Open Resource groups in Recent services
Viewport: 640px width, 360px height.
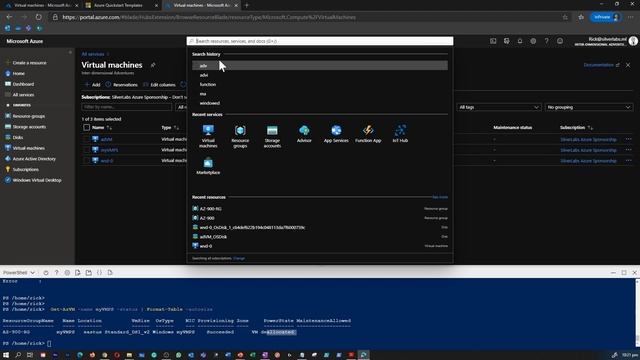point(240,136)
